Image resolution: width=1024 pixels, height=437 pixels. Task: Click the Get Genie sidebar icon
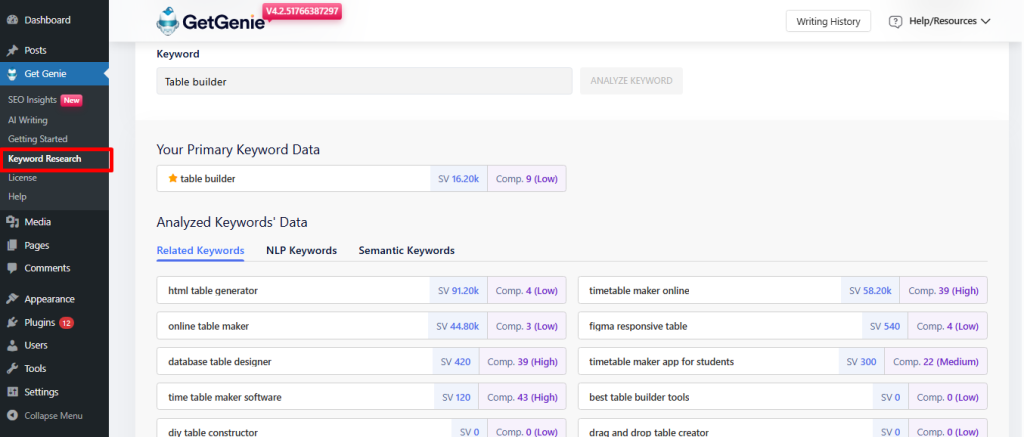pos(12,74)
